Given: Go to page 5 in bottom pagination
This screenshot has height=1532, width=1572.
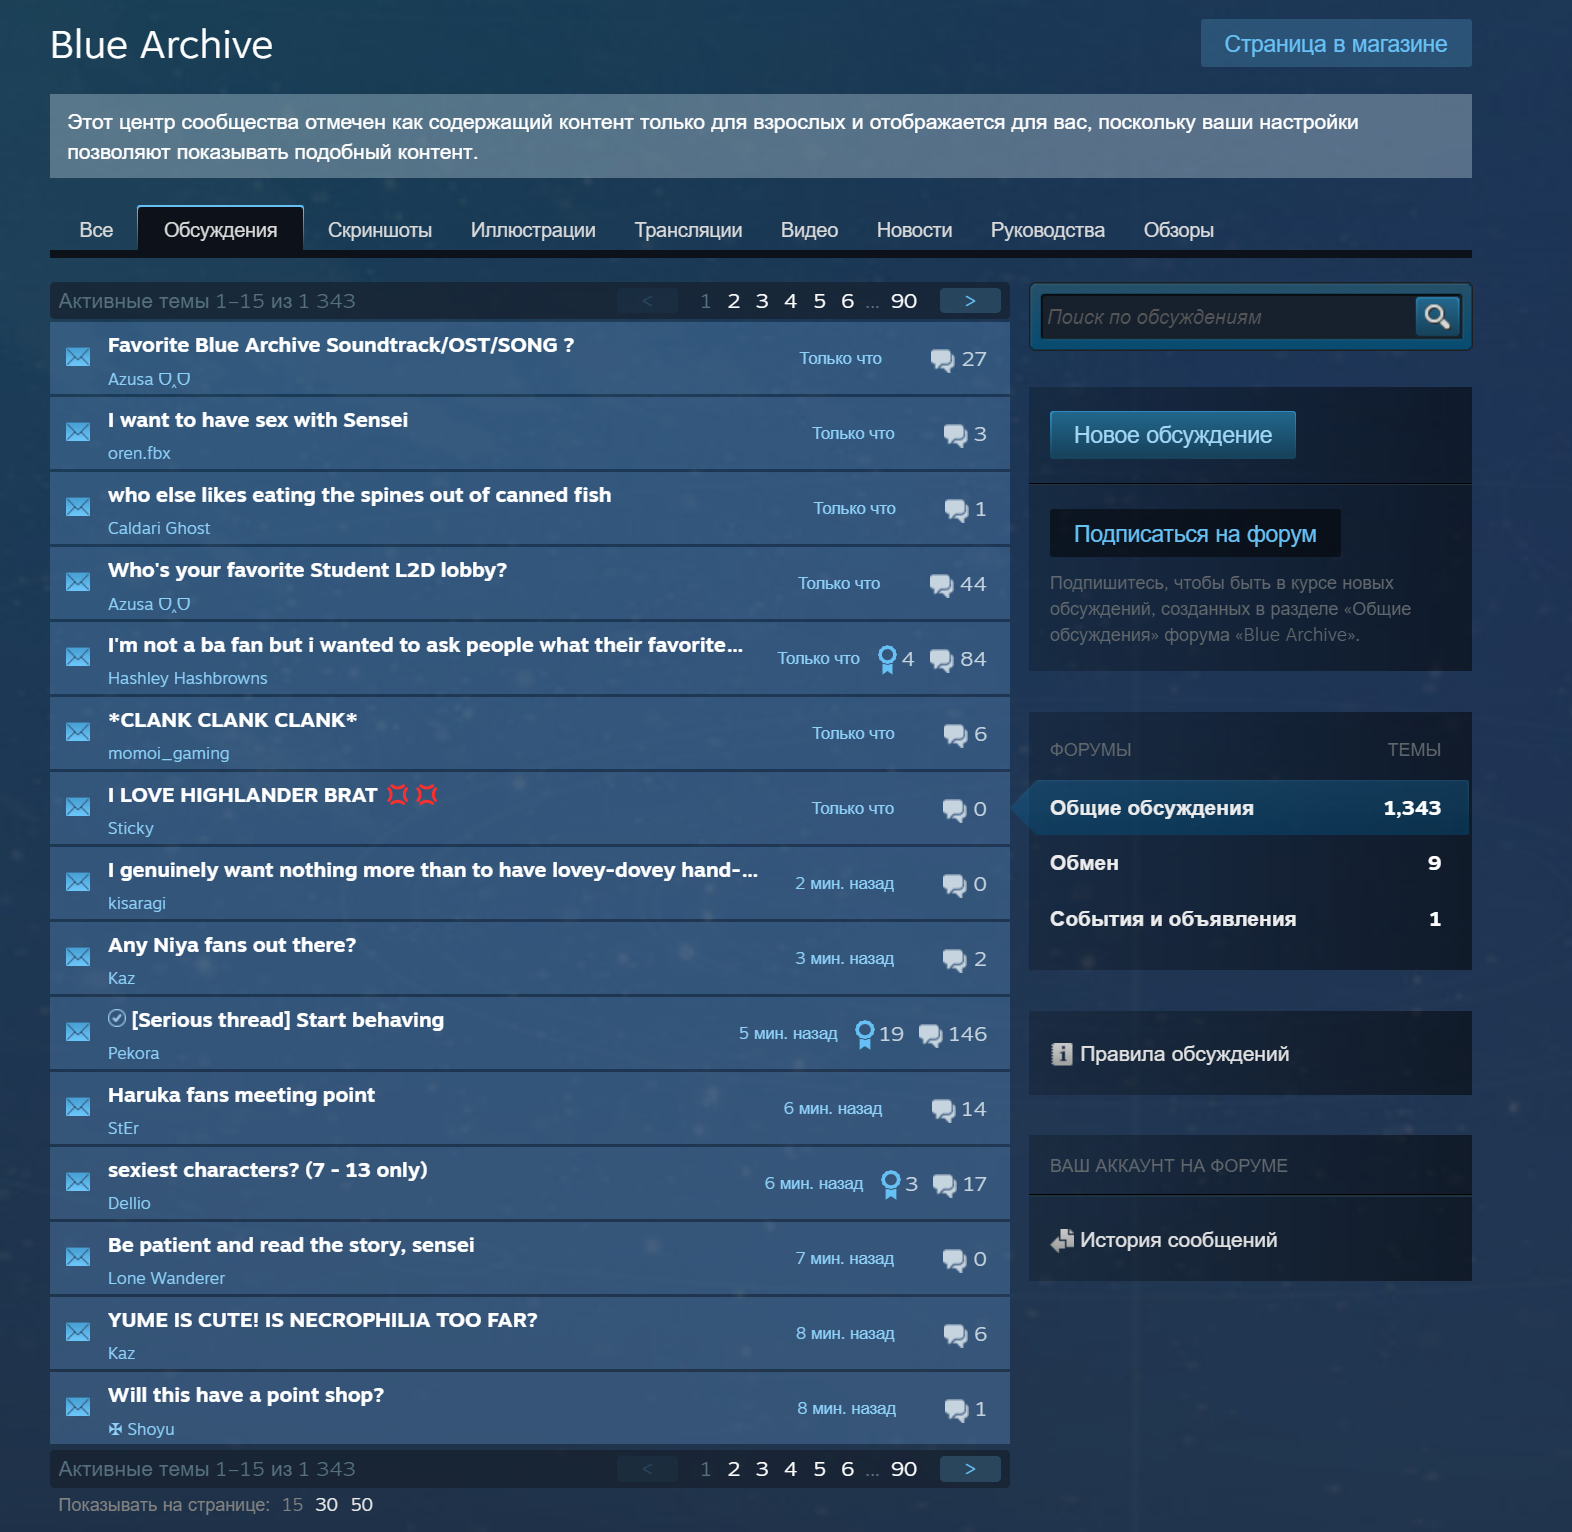Looking at the screenshot, I should [x=819, y=1469].
